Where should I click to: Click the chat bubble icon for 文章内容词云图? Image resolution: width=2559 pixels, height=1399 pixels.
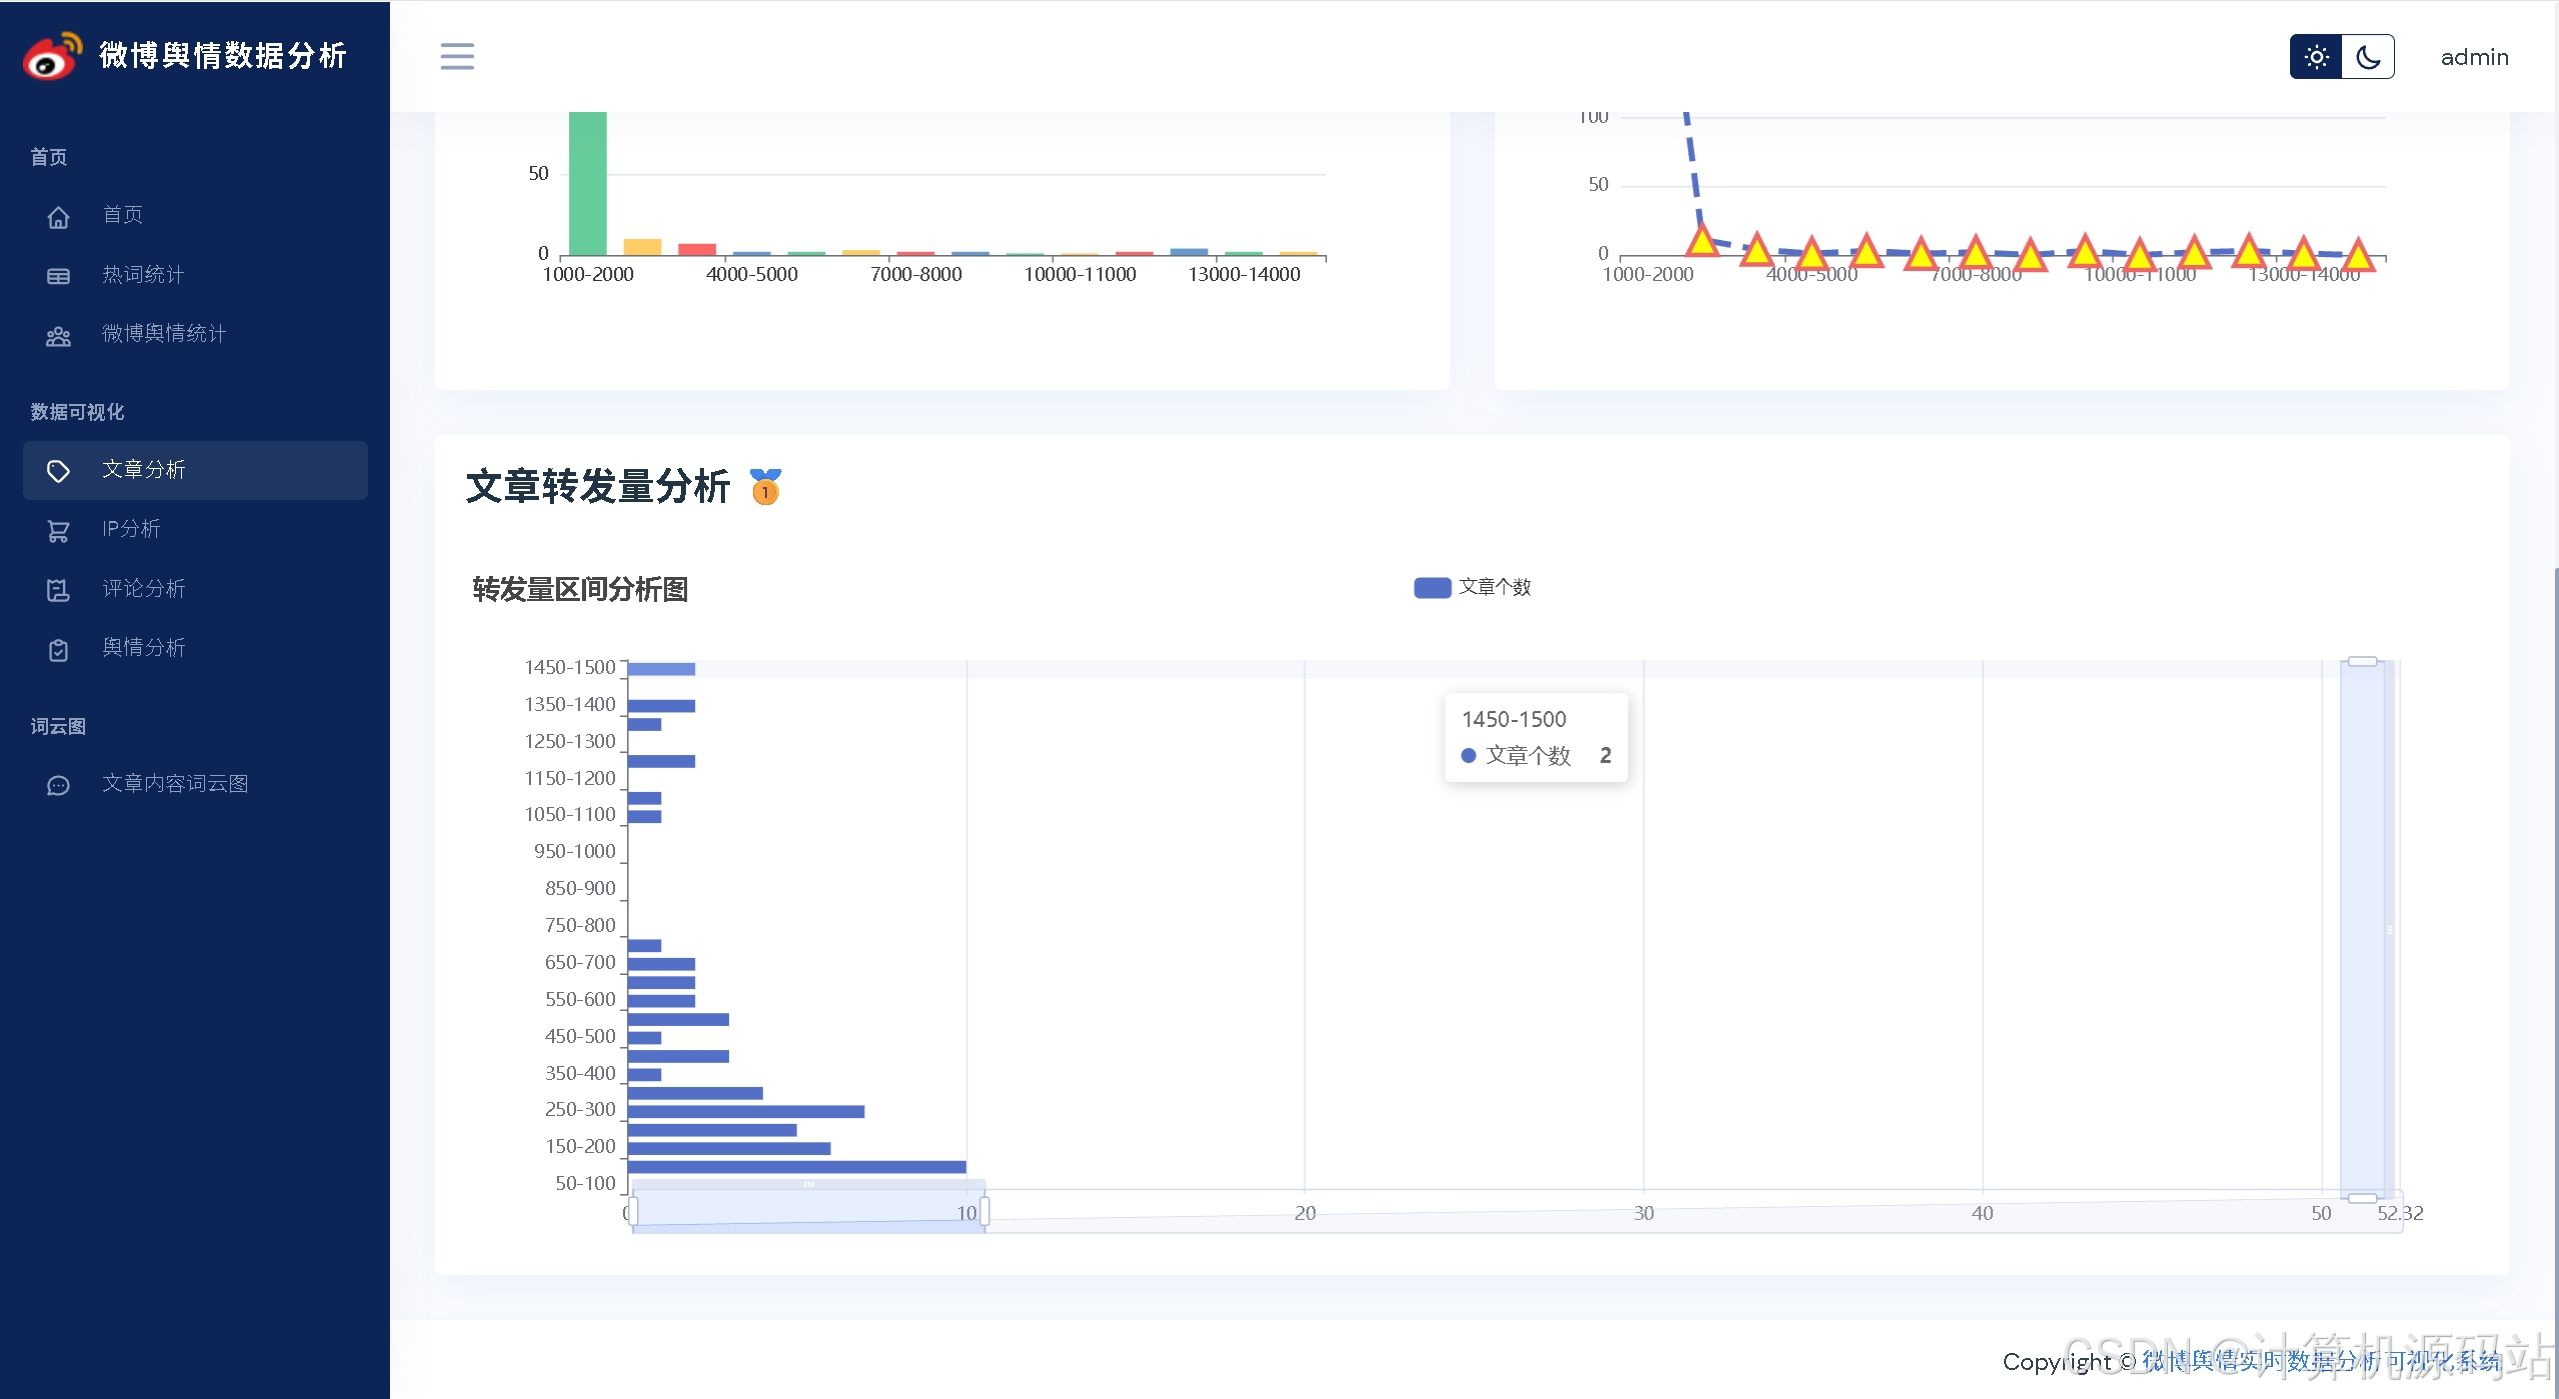58,785
